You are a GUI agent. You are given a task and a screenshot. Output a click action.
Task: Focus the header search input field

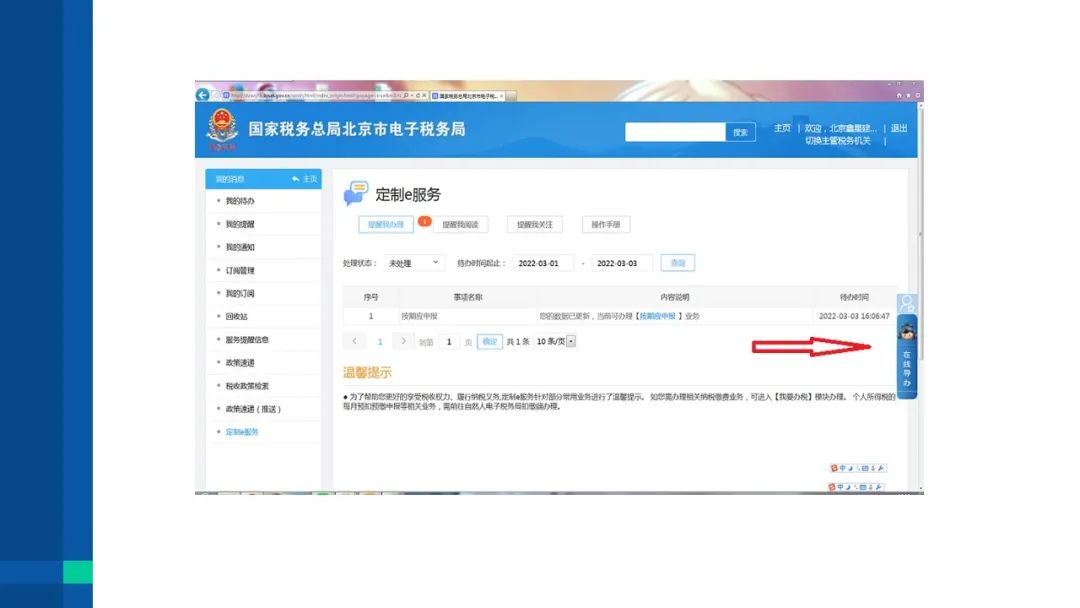click(x=675, y=132)
